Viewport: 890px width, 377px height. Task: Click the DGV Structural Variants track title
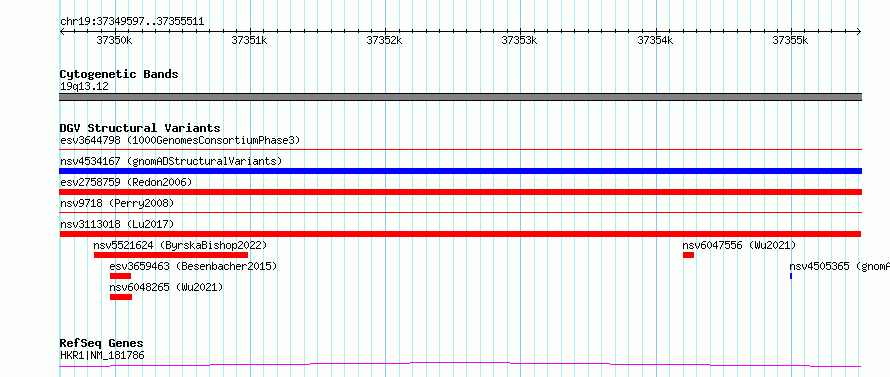(140, 128)
